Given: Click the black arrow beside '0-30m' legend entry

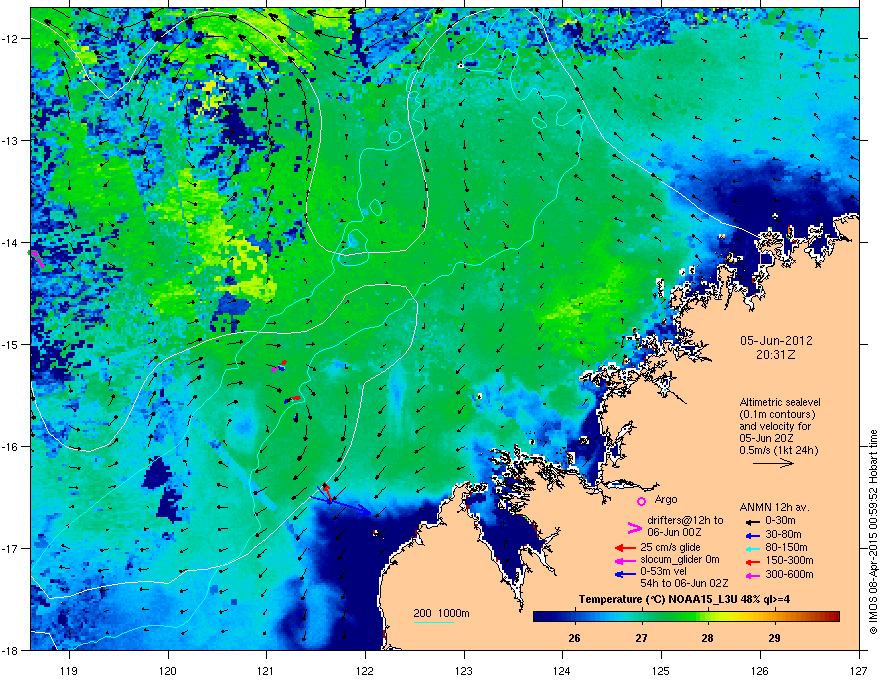Looking at the screenshot, I should point(753,522).
